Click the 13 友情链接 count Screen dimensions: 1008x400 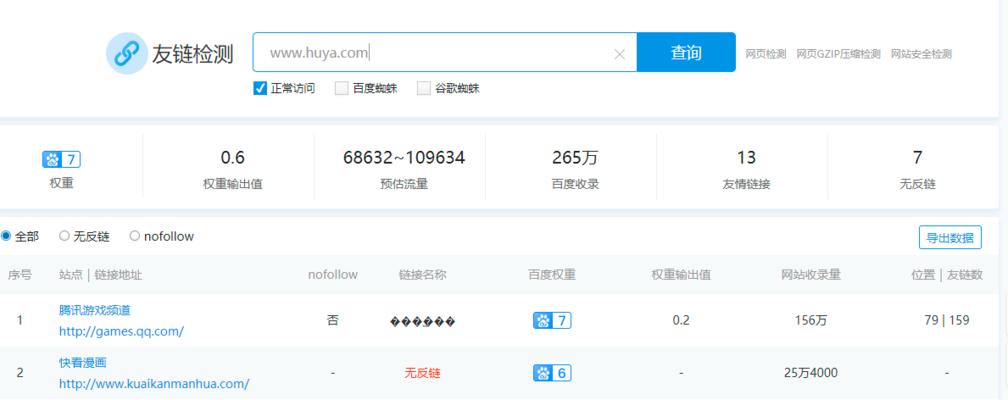(x=746, y=158)
